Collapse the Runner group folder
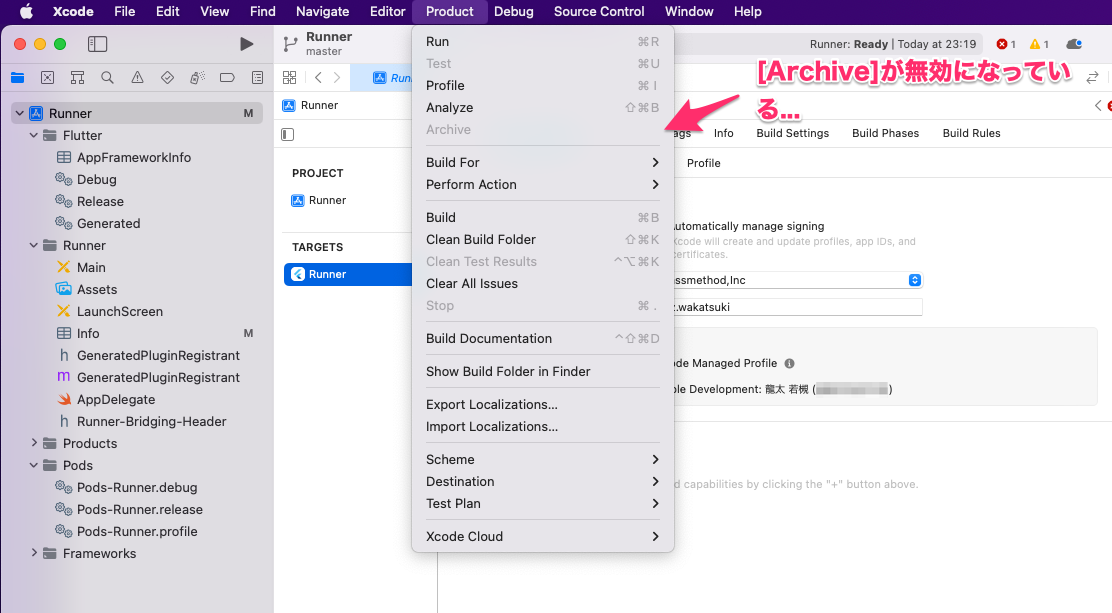The width and height of the screenshot is (1112, 613). click(x=33, y=245)
